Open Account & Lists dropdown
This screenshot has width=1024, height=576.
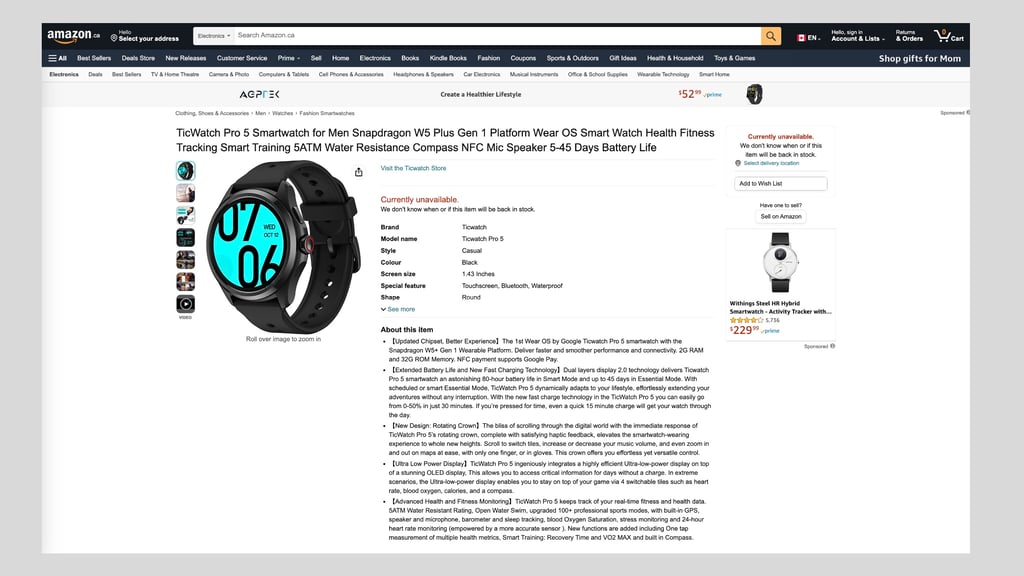857,36
